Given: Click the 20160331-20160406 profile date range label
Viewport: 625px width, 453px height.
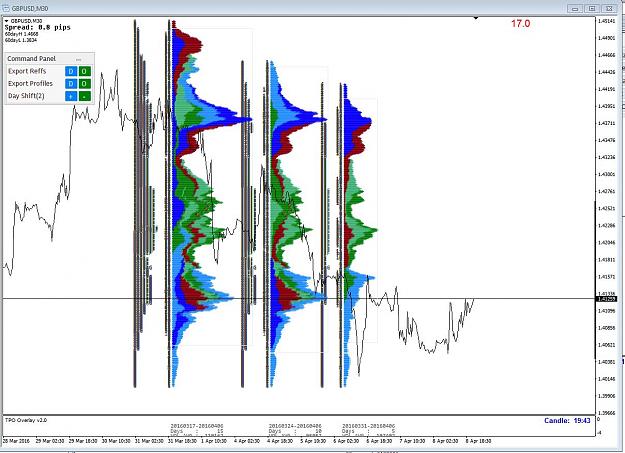Looking at the screenshot, I should click(x=368, y=426).
